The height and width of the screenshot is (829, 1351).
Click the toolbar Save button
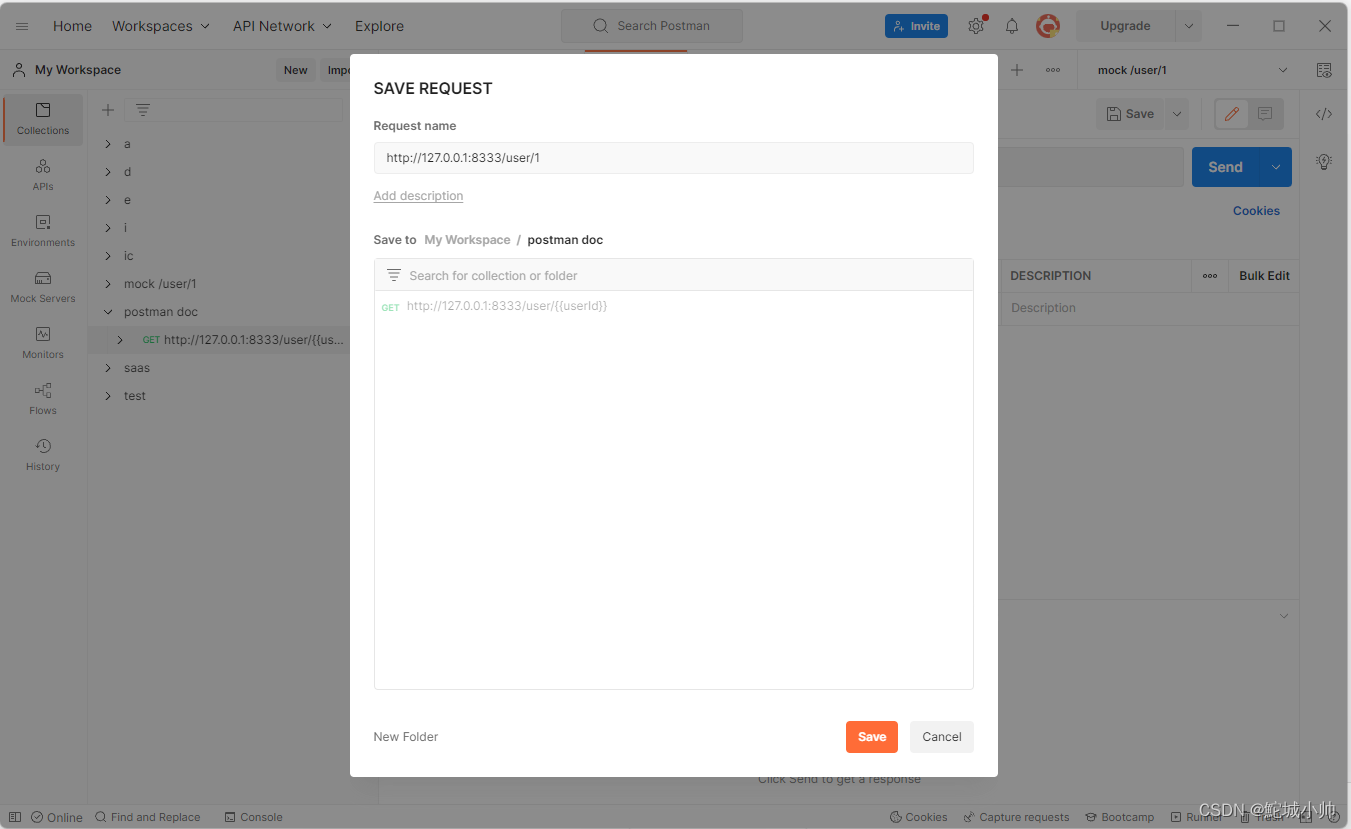pyautogui.click(x=1130, y=114)
